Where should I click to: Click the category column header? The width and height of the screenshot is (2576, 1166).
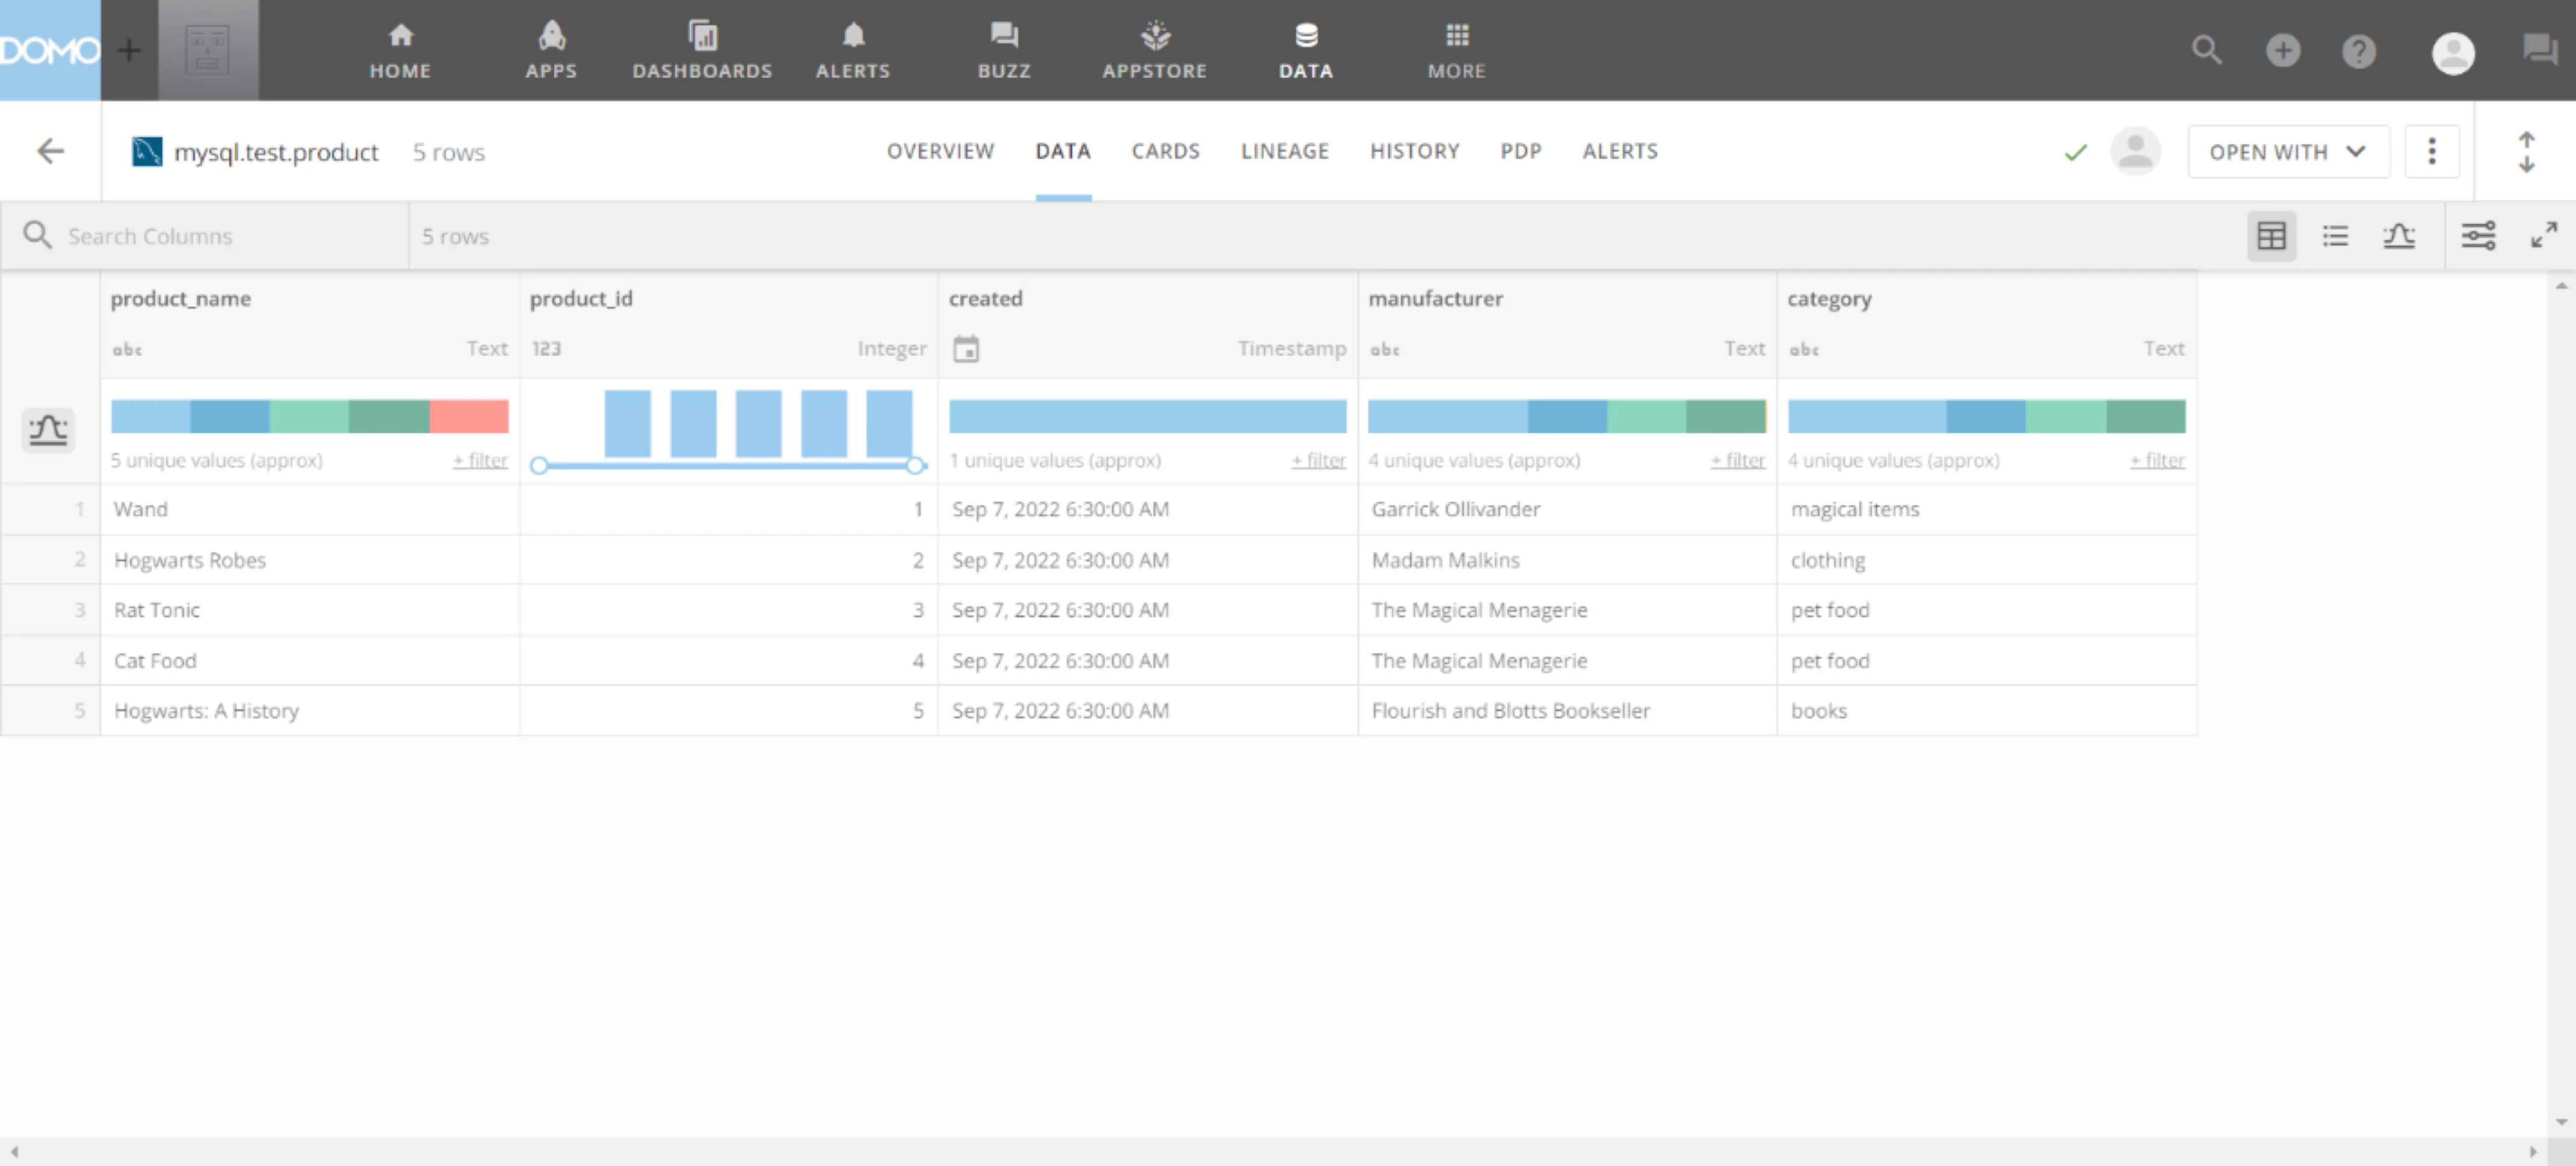pyautogui.click(x=1830, y=299)
